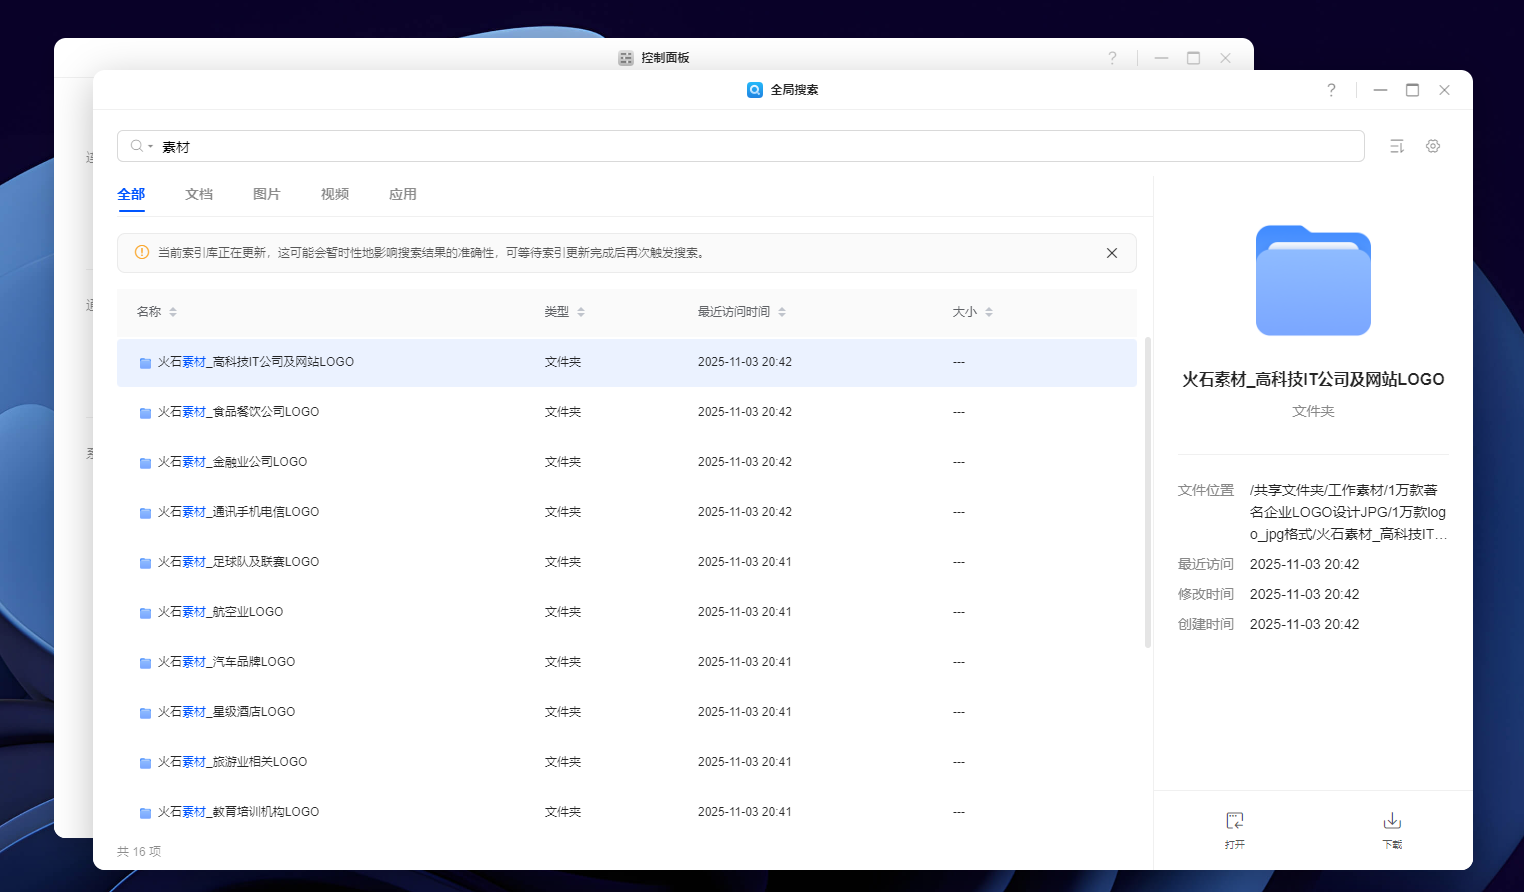This screenshot has width=1524, height=892.
Task: Switch to the 全部 tab
Action: 131,194
